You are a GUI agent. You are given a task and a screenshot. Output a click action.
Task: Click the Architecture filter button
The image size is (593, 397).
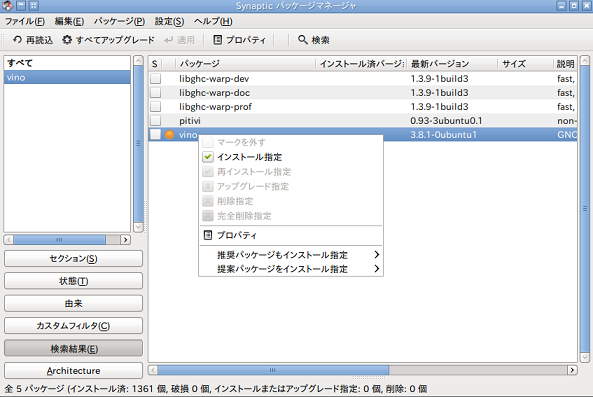click(x=73, y=371)
